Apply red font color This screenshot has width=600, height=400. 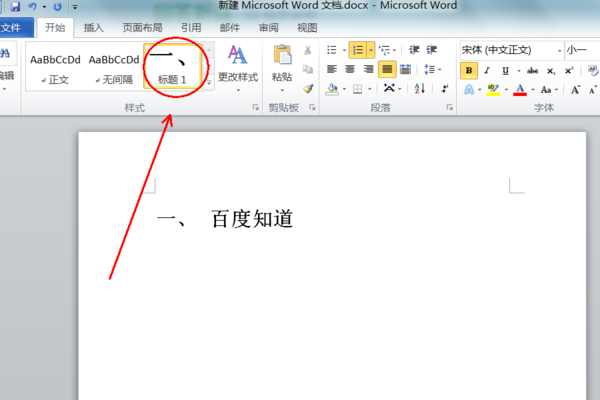pyautogui.click(x=520, y=90)
